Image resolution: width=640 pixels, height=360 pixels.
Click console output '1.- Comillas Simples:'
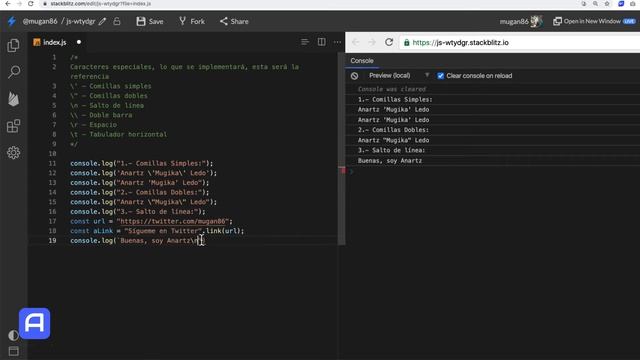click(395, 100)
